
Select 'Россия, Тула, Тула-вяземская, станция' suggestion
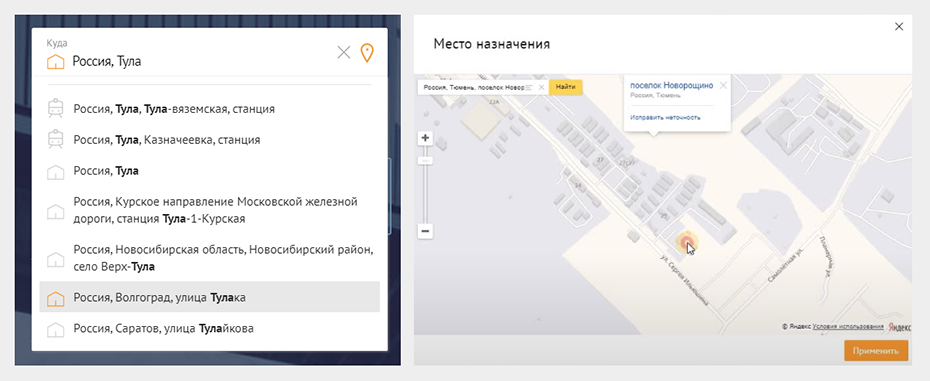[209, 109]
